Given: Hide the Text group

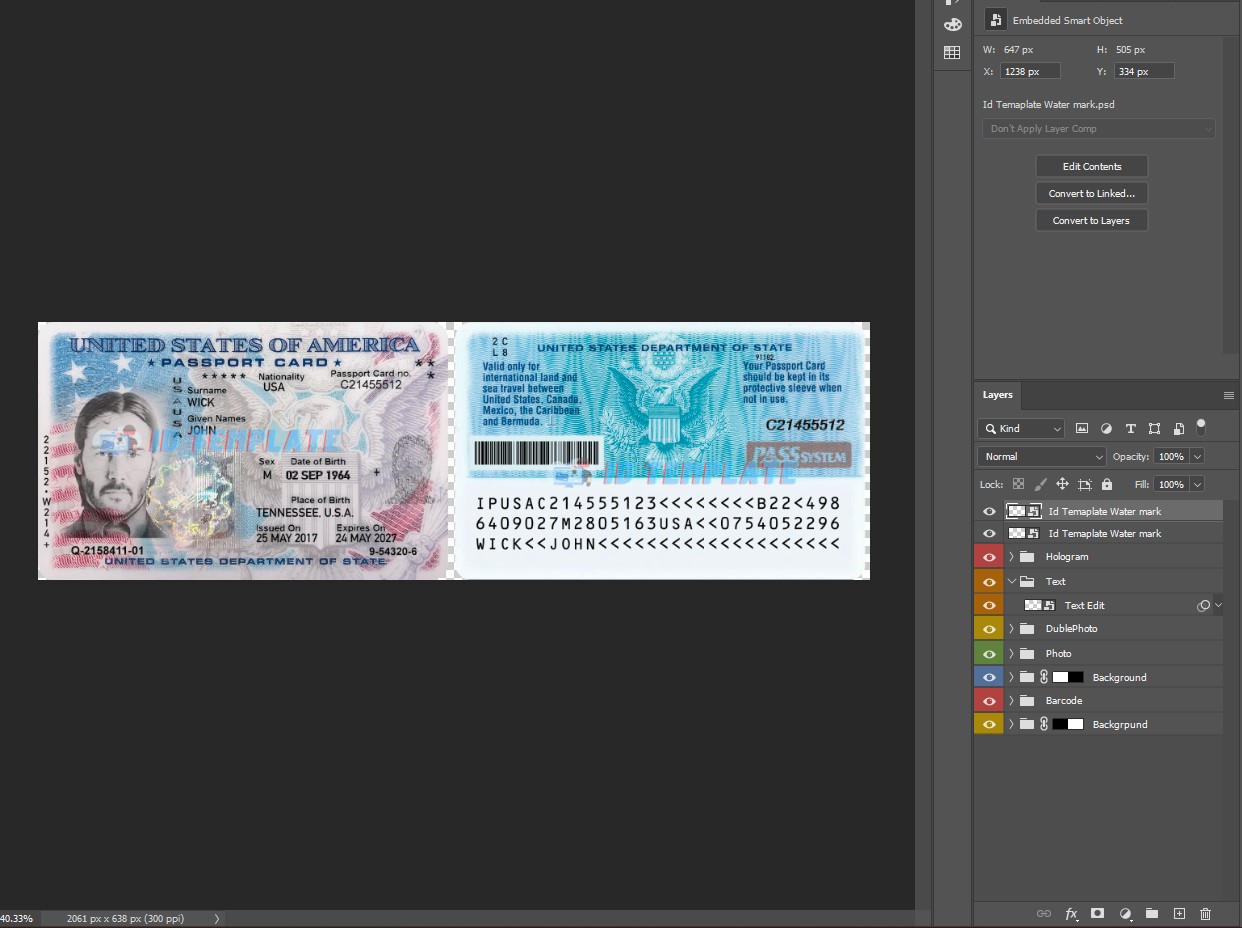Looking at the screenshot, I should click(989, 582).
